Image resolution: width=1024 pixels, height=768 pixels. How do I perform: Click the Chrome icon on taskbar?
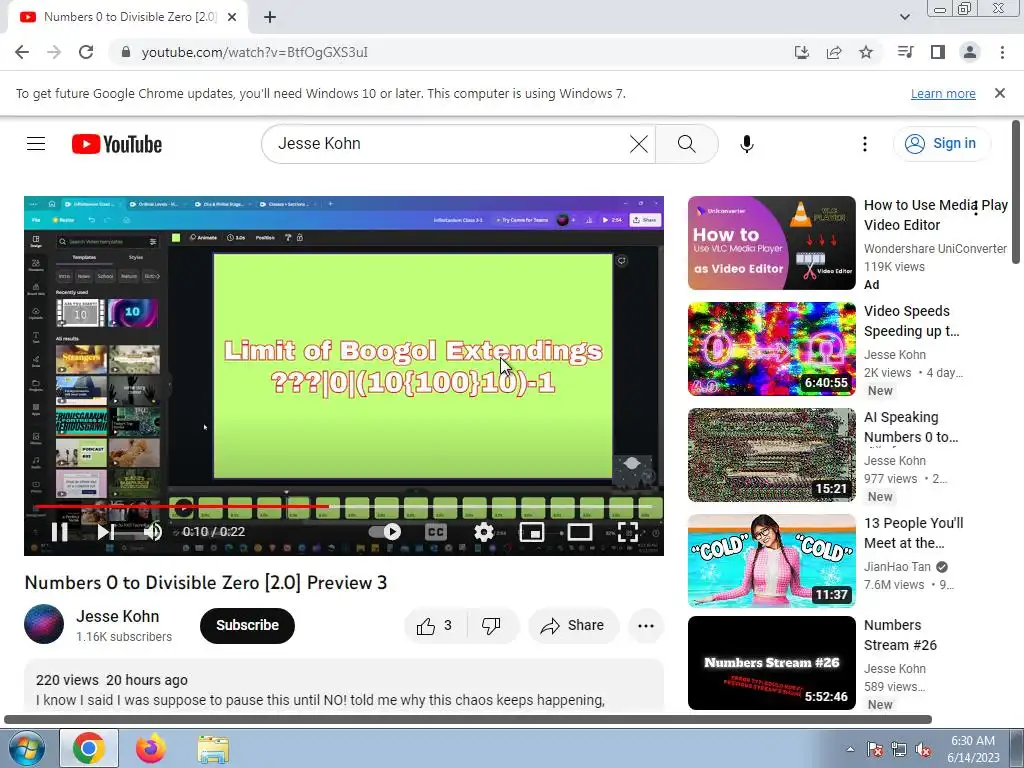click(x=89, y=748)
